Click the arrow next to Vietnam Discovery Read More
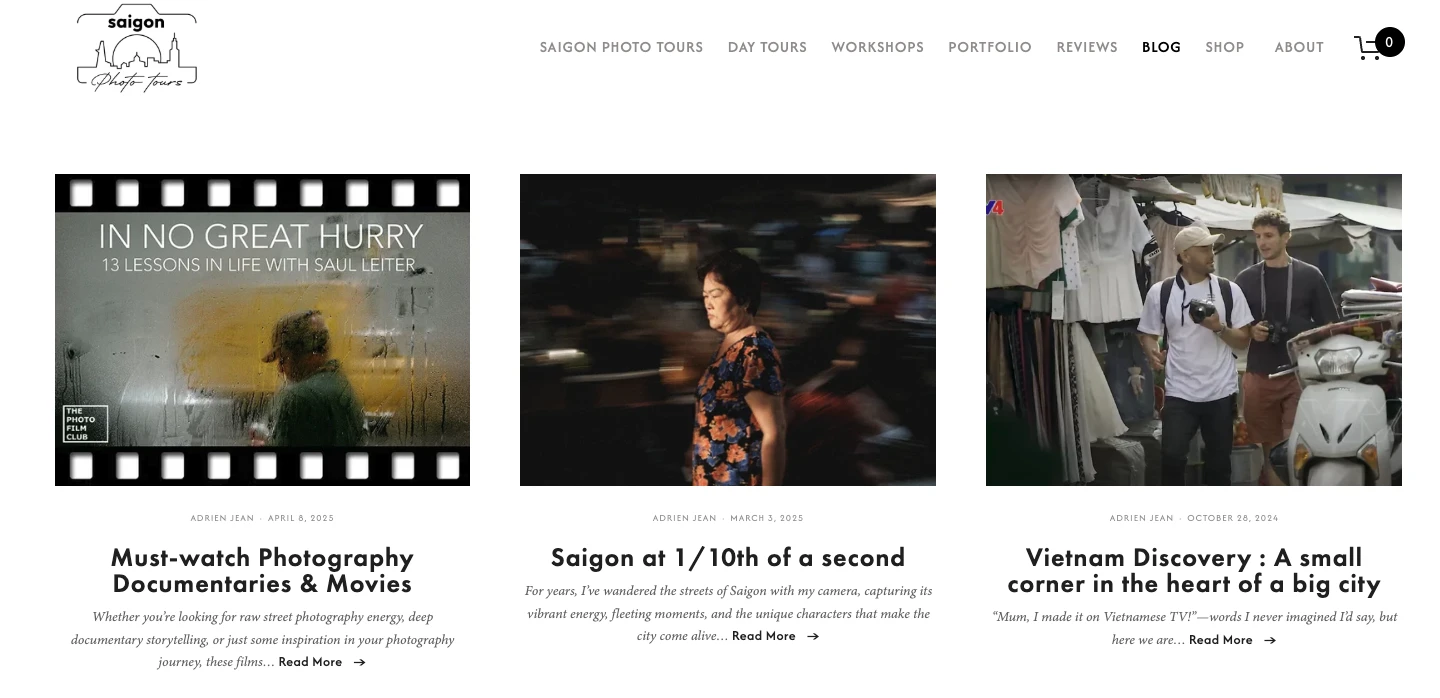Image resolution: width=1440 pixels, height=698 pixels. point(1269,640)
